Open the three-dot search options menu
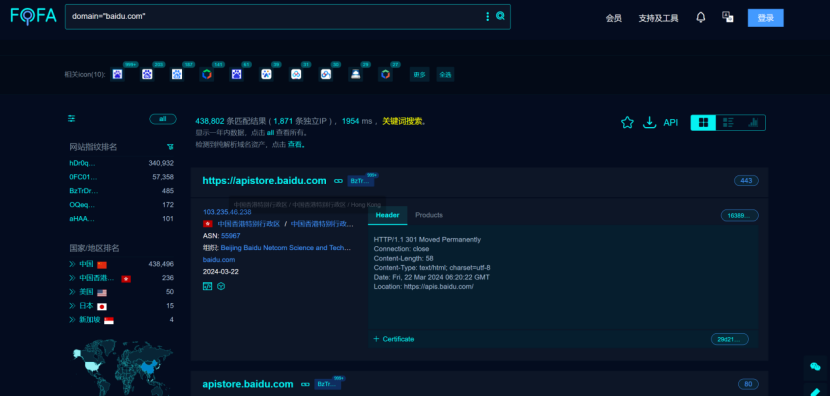This screenshot has height=397, width=831. pyautogui.click(x=488, y=17)
